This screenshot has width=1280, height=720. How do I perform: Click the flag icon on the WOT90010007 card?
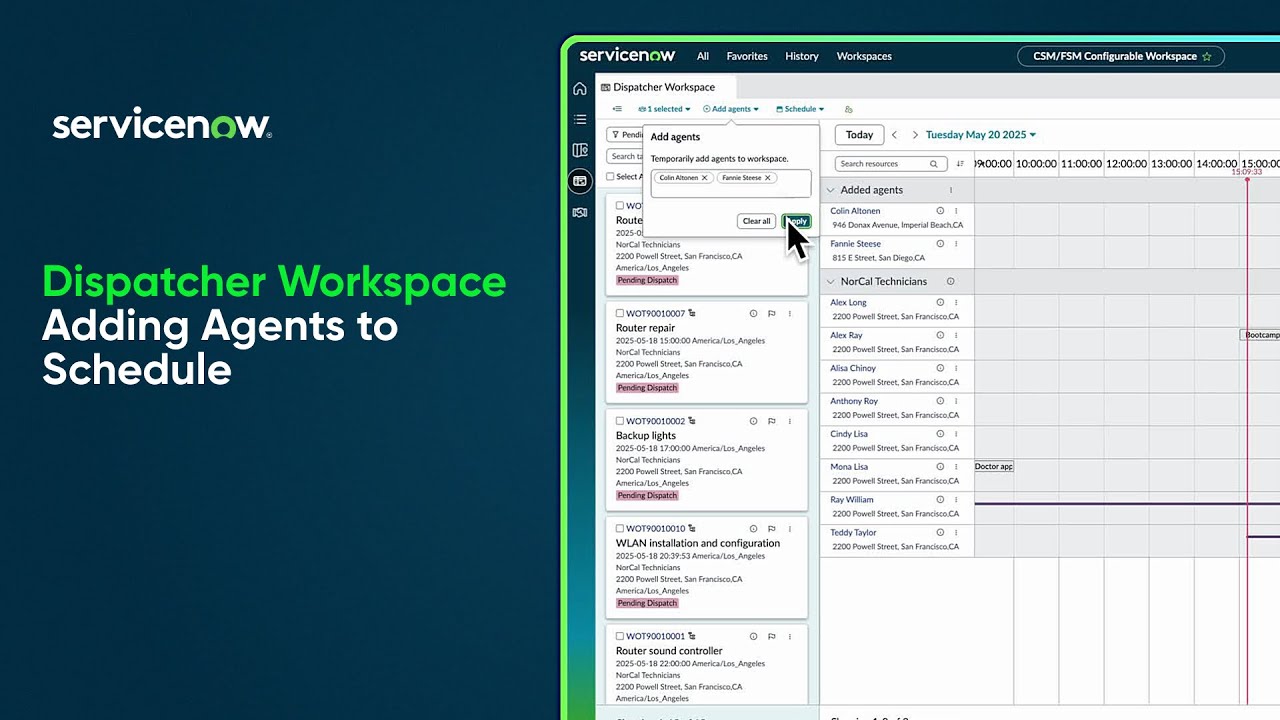771,313
